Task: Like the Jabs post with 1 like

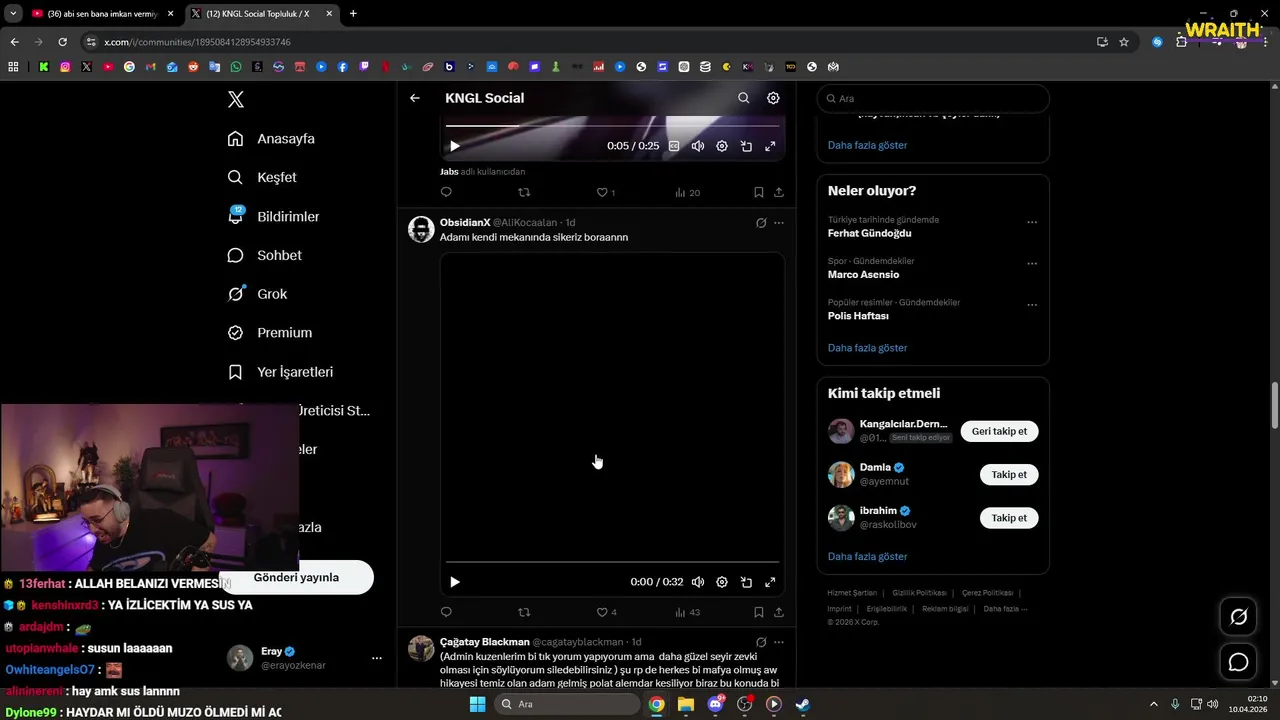Action: pyautogui.click(x=606, y=192)
